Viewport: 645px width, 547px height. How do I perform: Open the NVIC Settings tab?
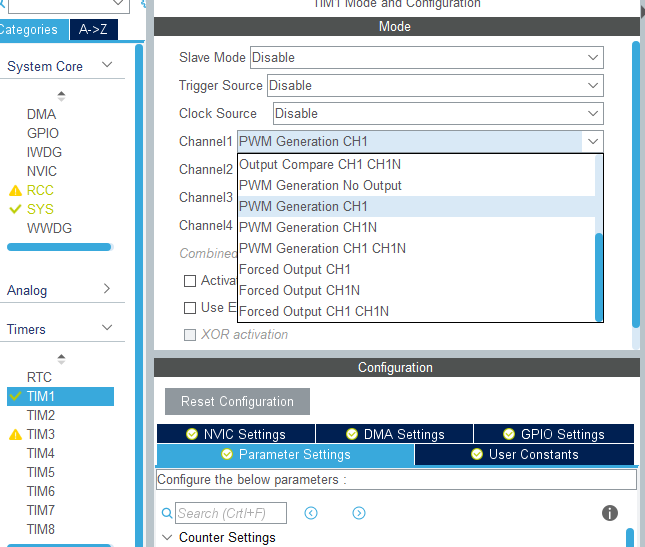[236, 434]
